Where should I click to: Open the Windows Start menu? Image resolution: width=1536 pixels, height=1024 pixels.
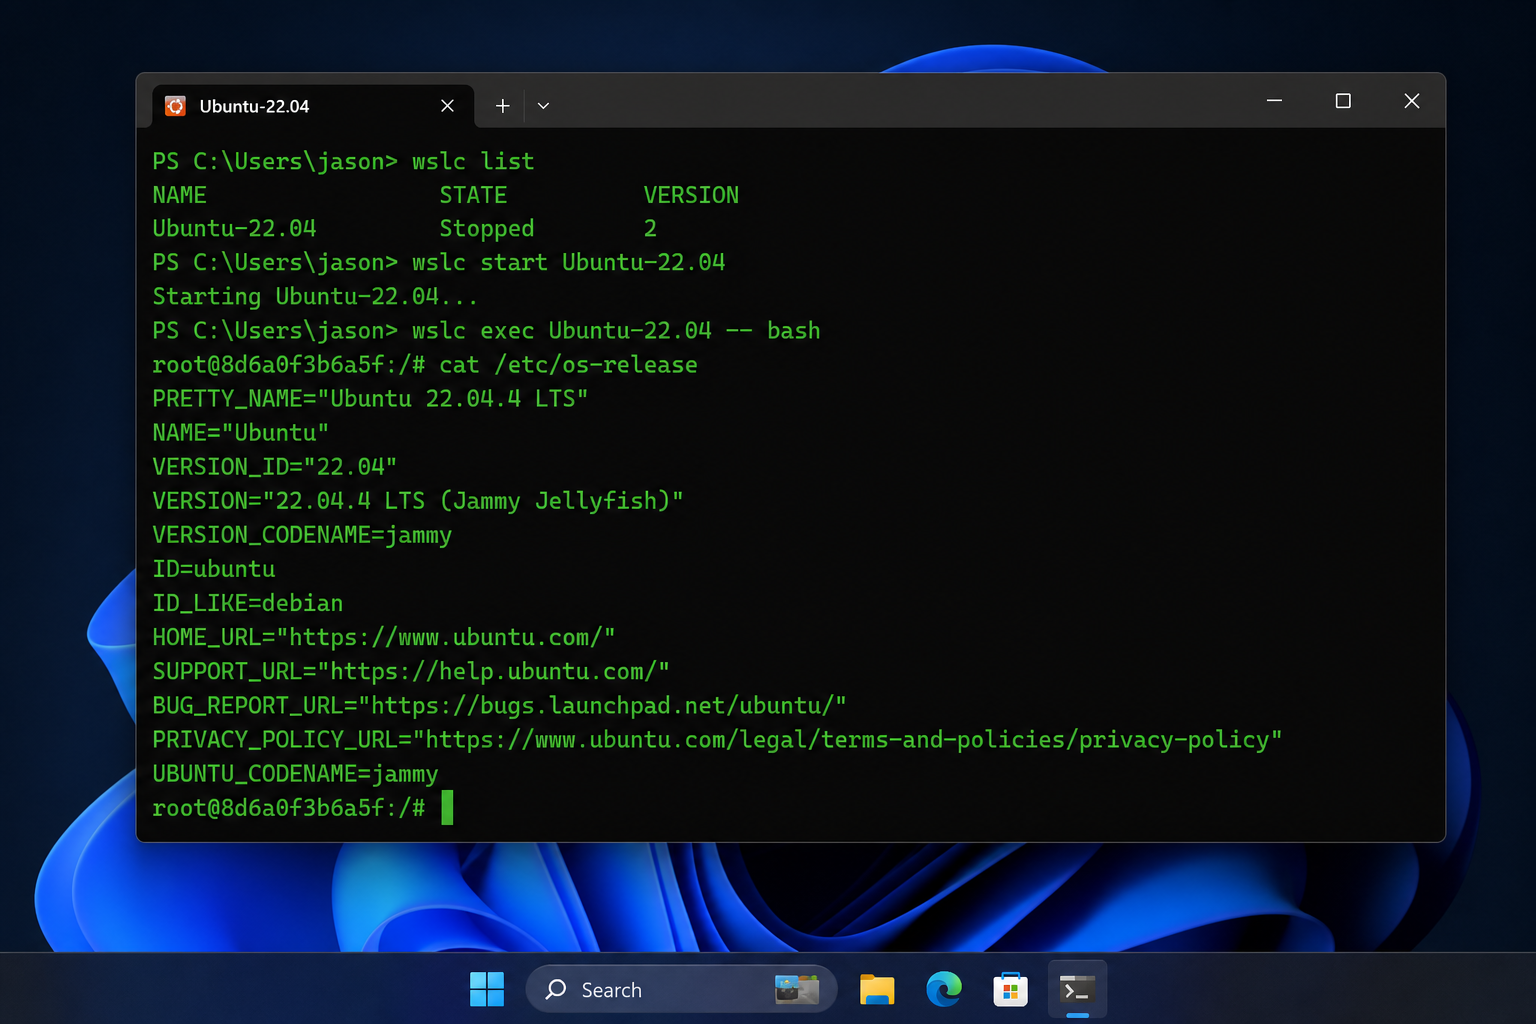(x=487, y=990)
